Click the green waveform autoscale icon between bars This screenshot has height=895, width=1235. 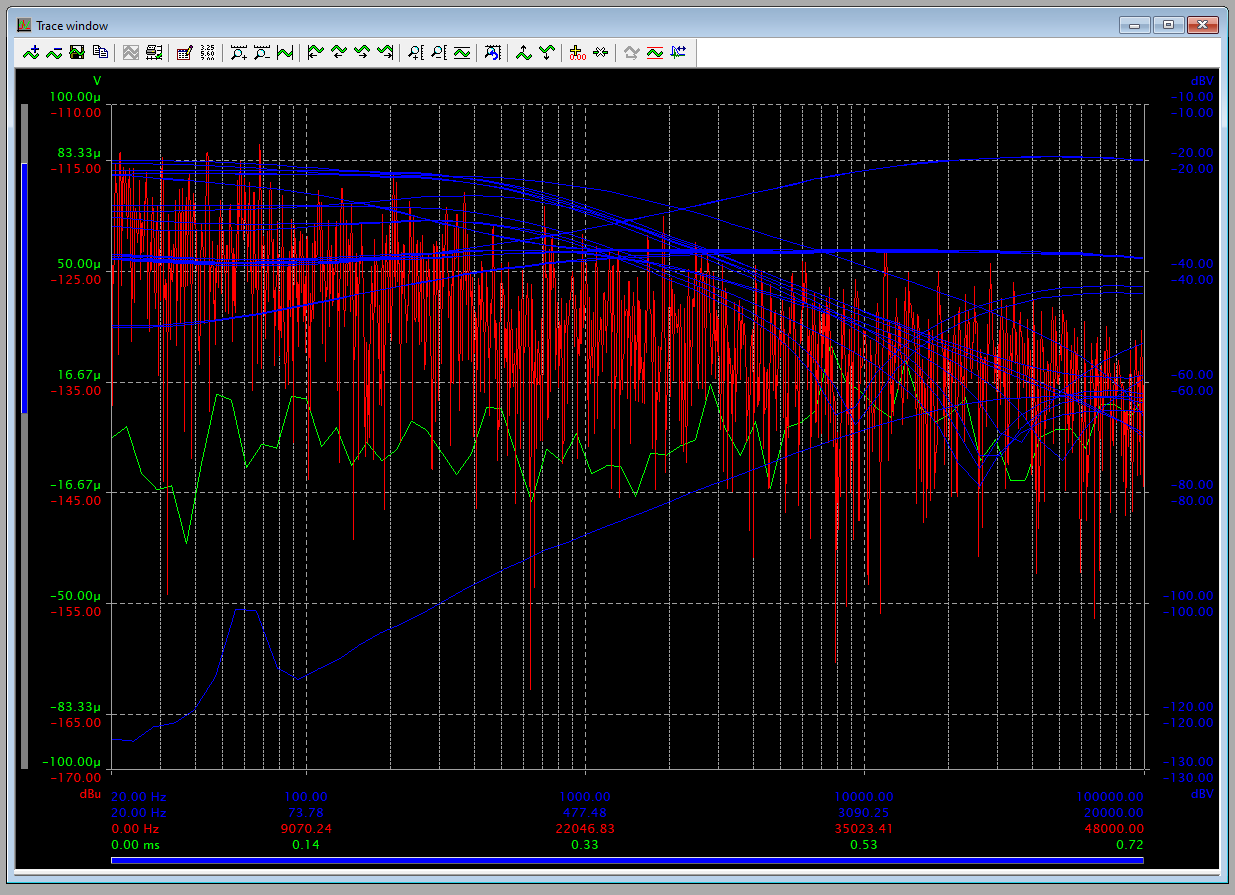[x=285, y=53]
